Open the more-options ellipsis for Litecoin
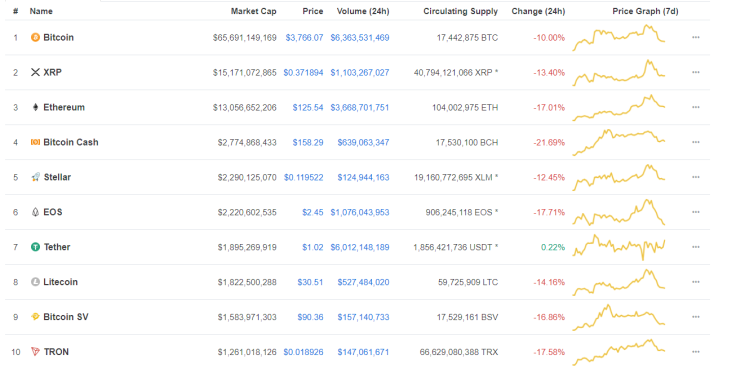 [696, 282]
